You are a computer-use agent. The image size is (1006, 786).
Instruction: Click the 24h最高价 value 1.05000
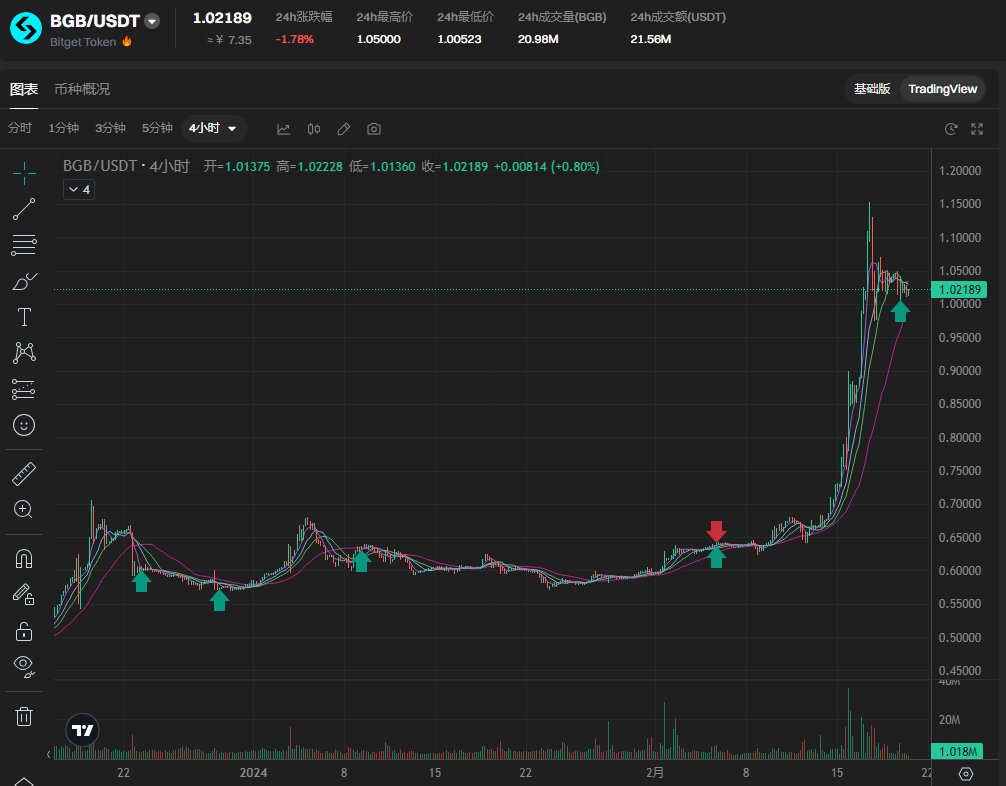(379, 39)
